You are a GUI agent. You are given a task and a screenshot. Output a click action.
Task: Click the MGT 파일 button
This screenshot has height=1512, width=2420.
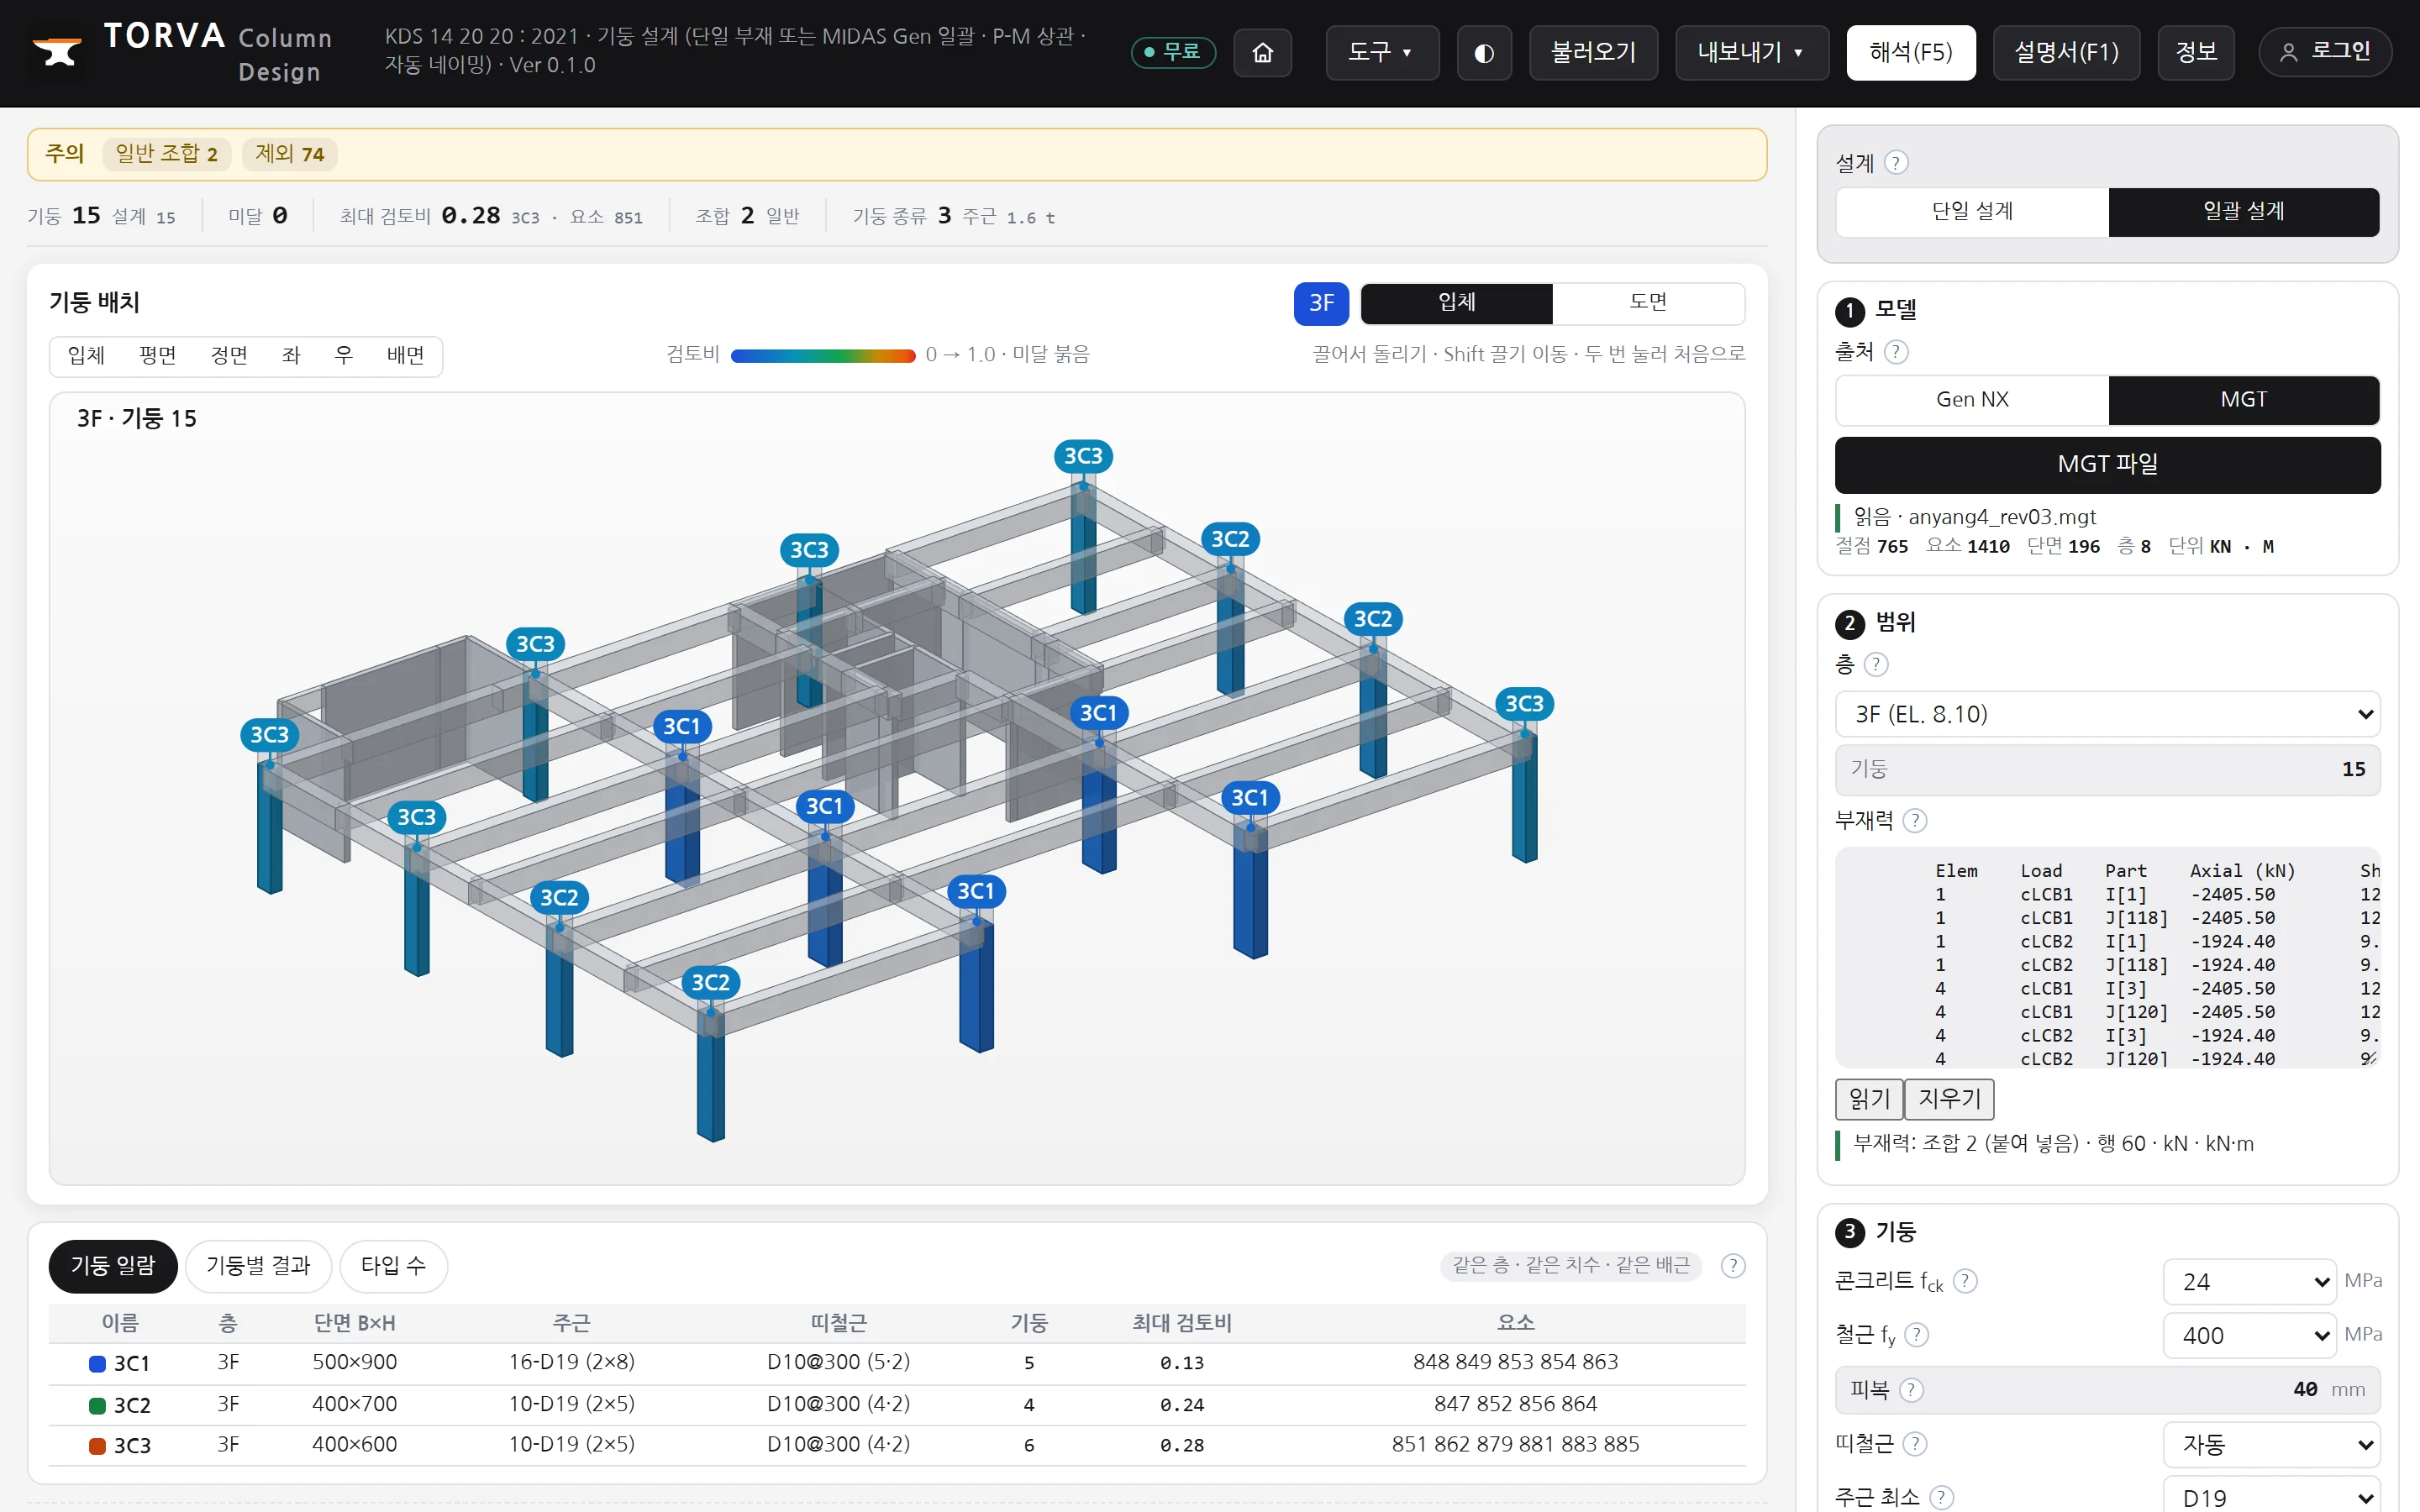click(x=2107, y=465)
